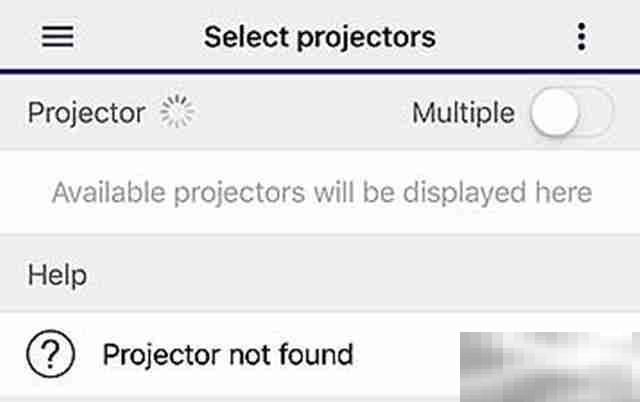
Task: Click the "Help" section header
Action: (57, 274)
